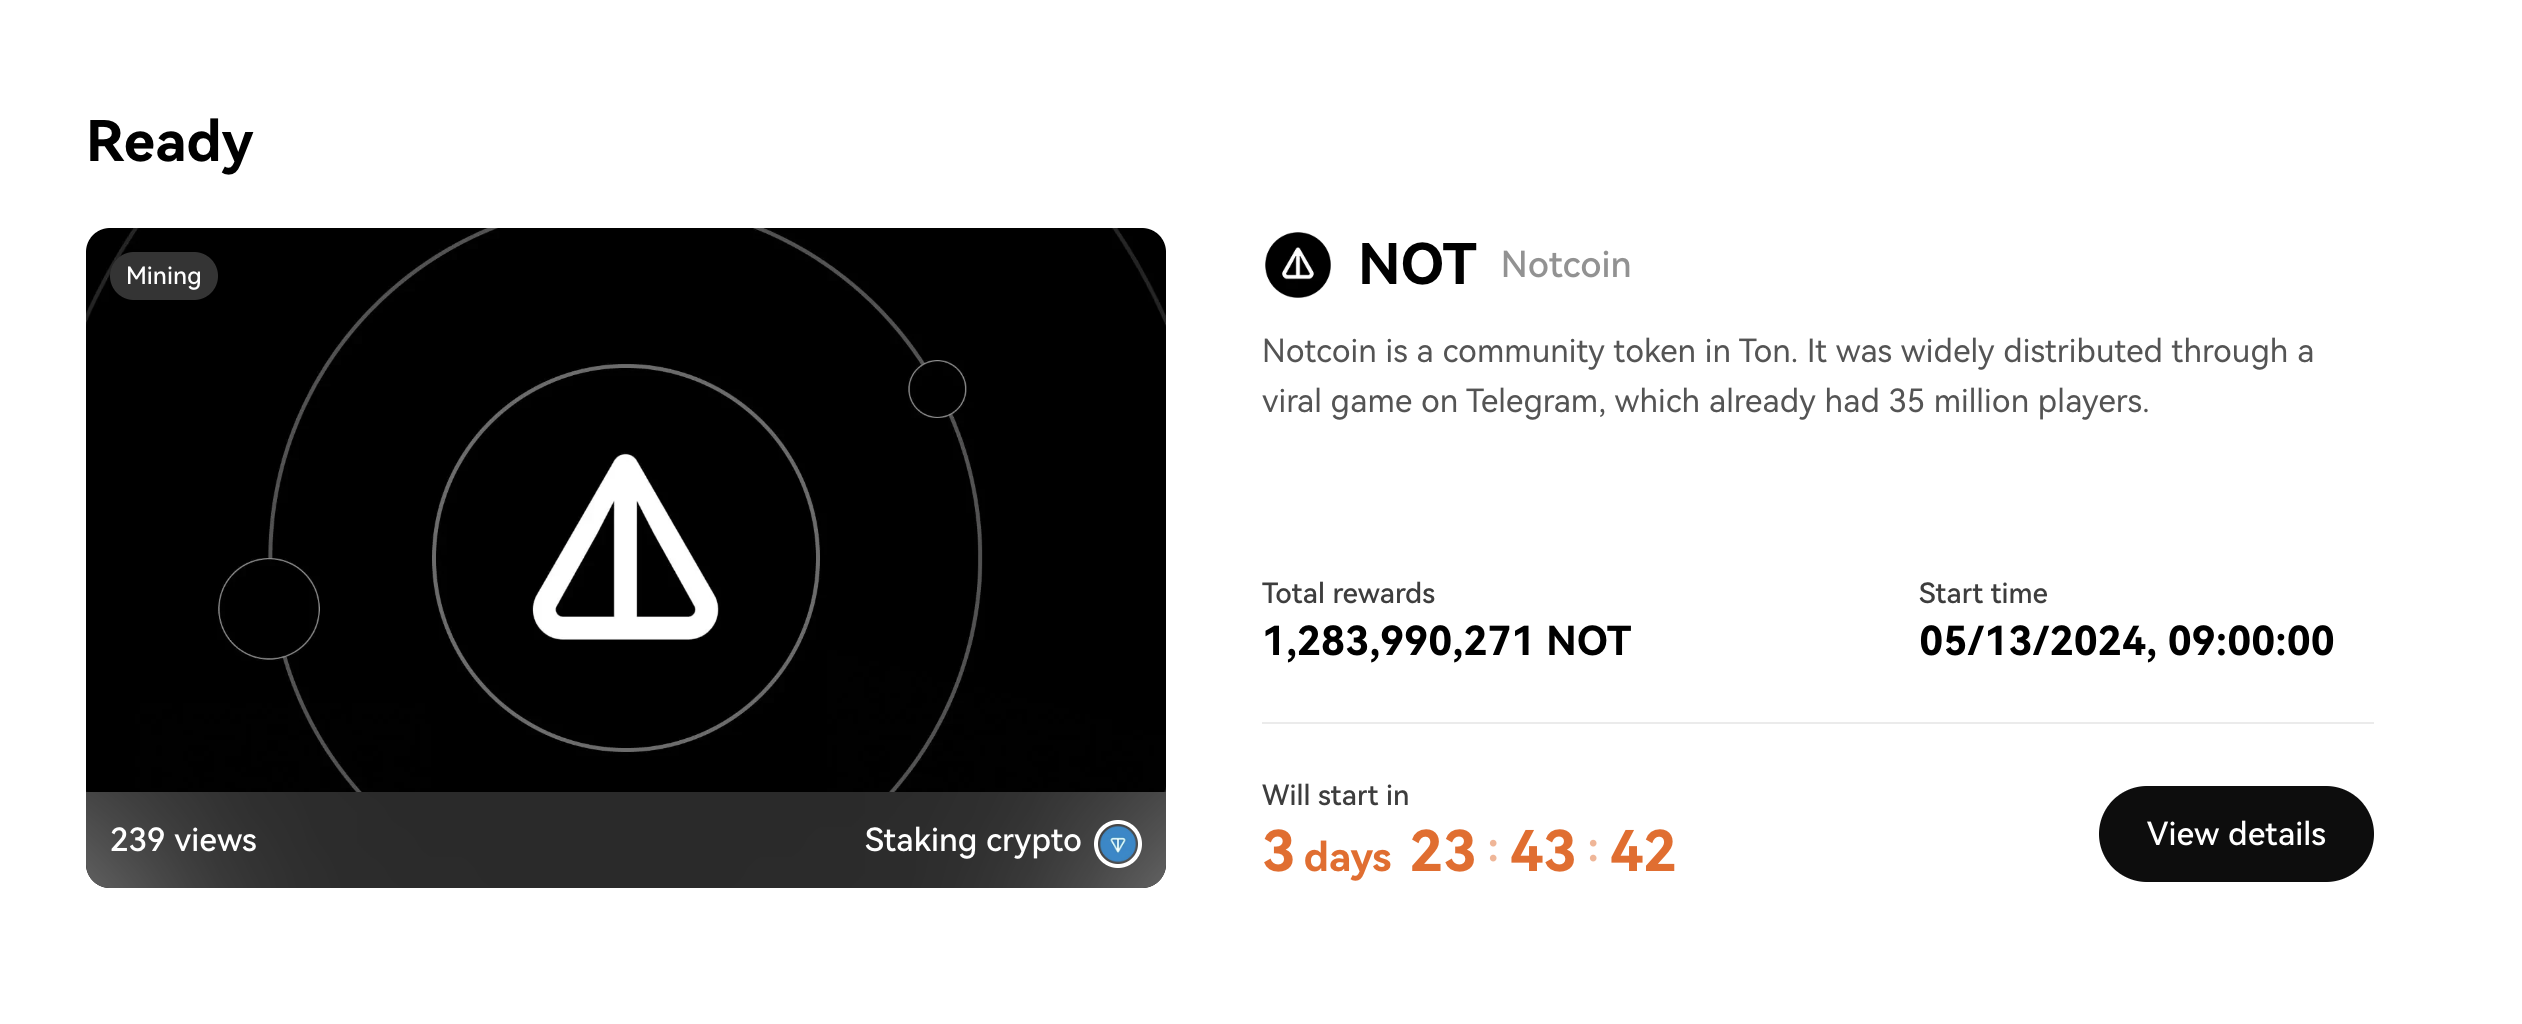Click the small orbiting circle at upper right
2522x1024 pixels.
coord(937,389)
